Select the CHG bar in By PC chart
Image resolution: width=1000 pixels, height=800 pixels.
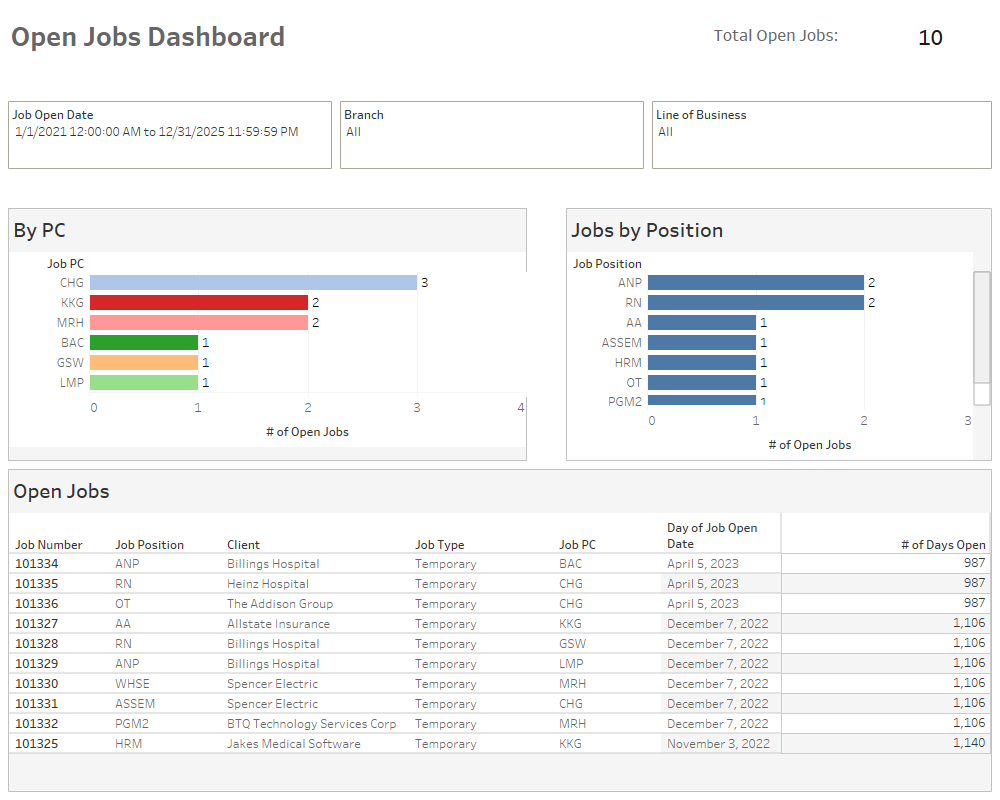click(250, 282)
